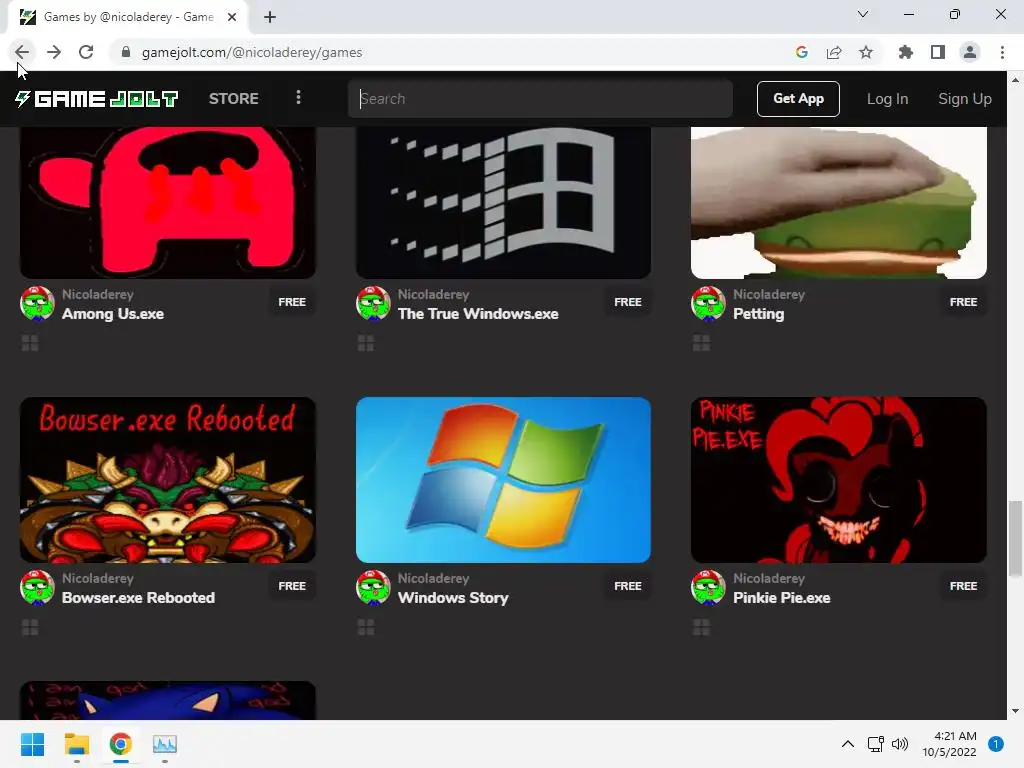Click Windows platform icon under Windows Story

[366, 628]
